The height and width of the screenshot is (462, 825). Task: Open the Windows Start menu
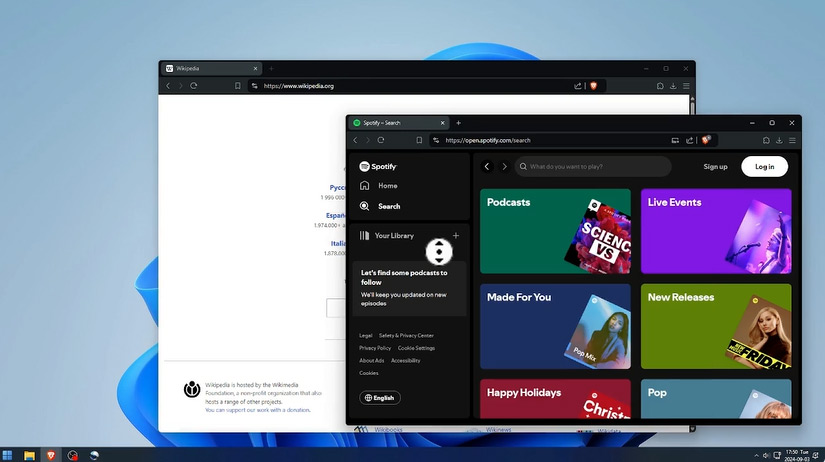7,455
